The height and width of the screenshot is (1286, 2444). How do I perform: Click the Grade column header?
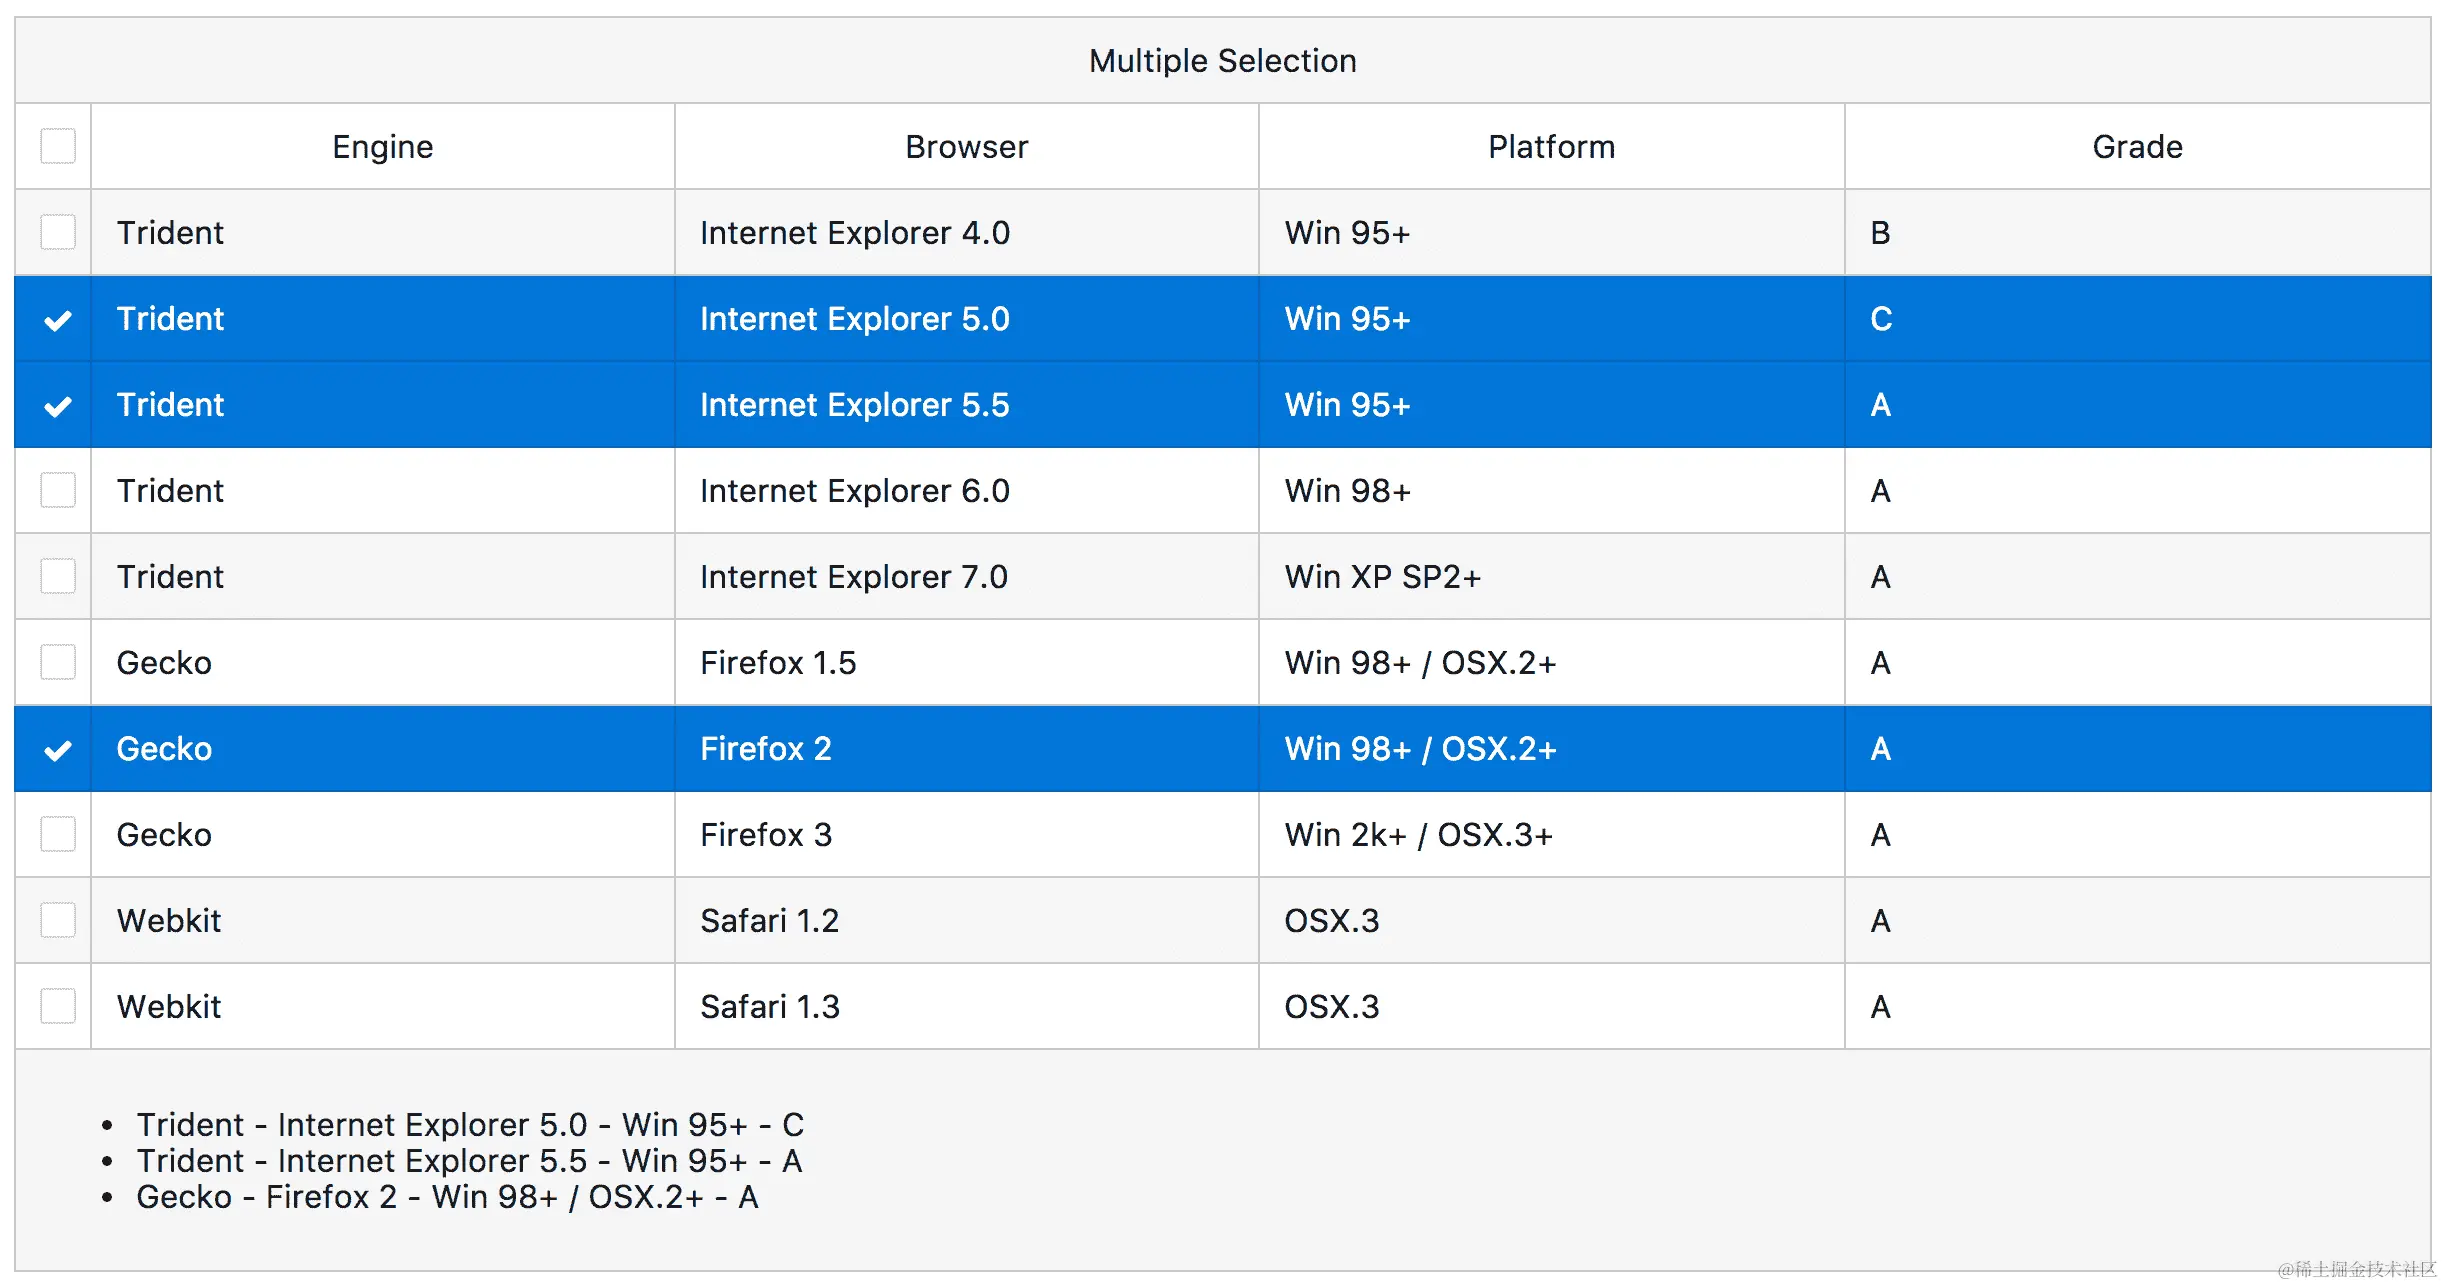(2137, 147)
